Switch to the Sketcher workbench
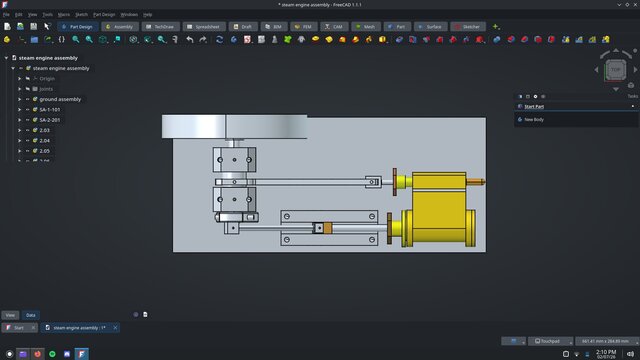This screenshot has width=640, height=360. click(468, 27)
